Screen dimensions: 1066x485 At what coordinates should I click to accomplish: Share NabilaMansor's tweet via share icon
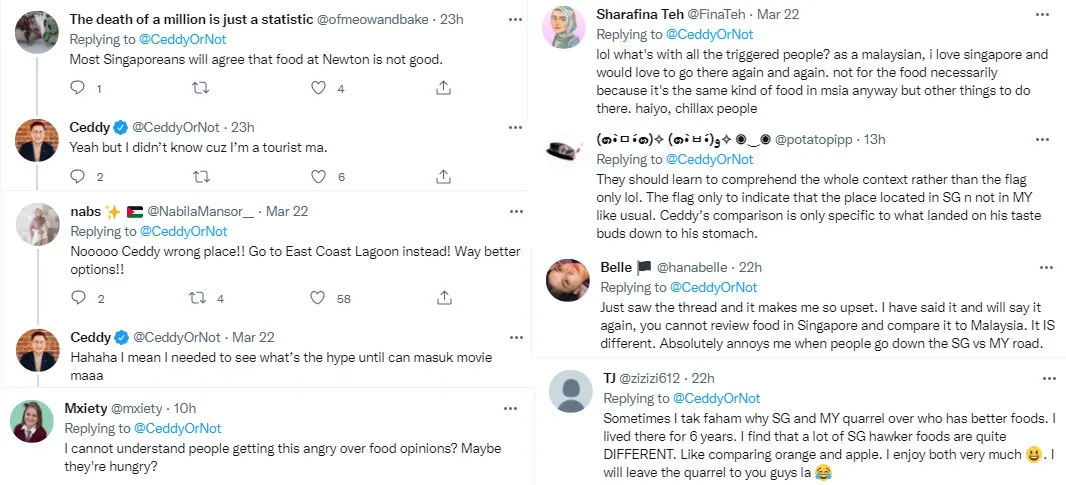click(x=443, y=298)
